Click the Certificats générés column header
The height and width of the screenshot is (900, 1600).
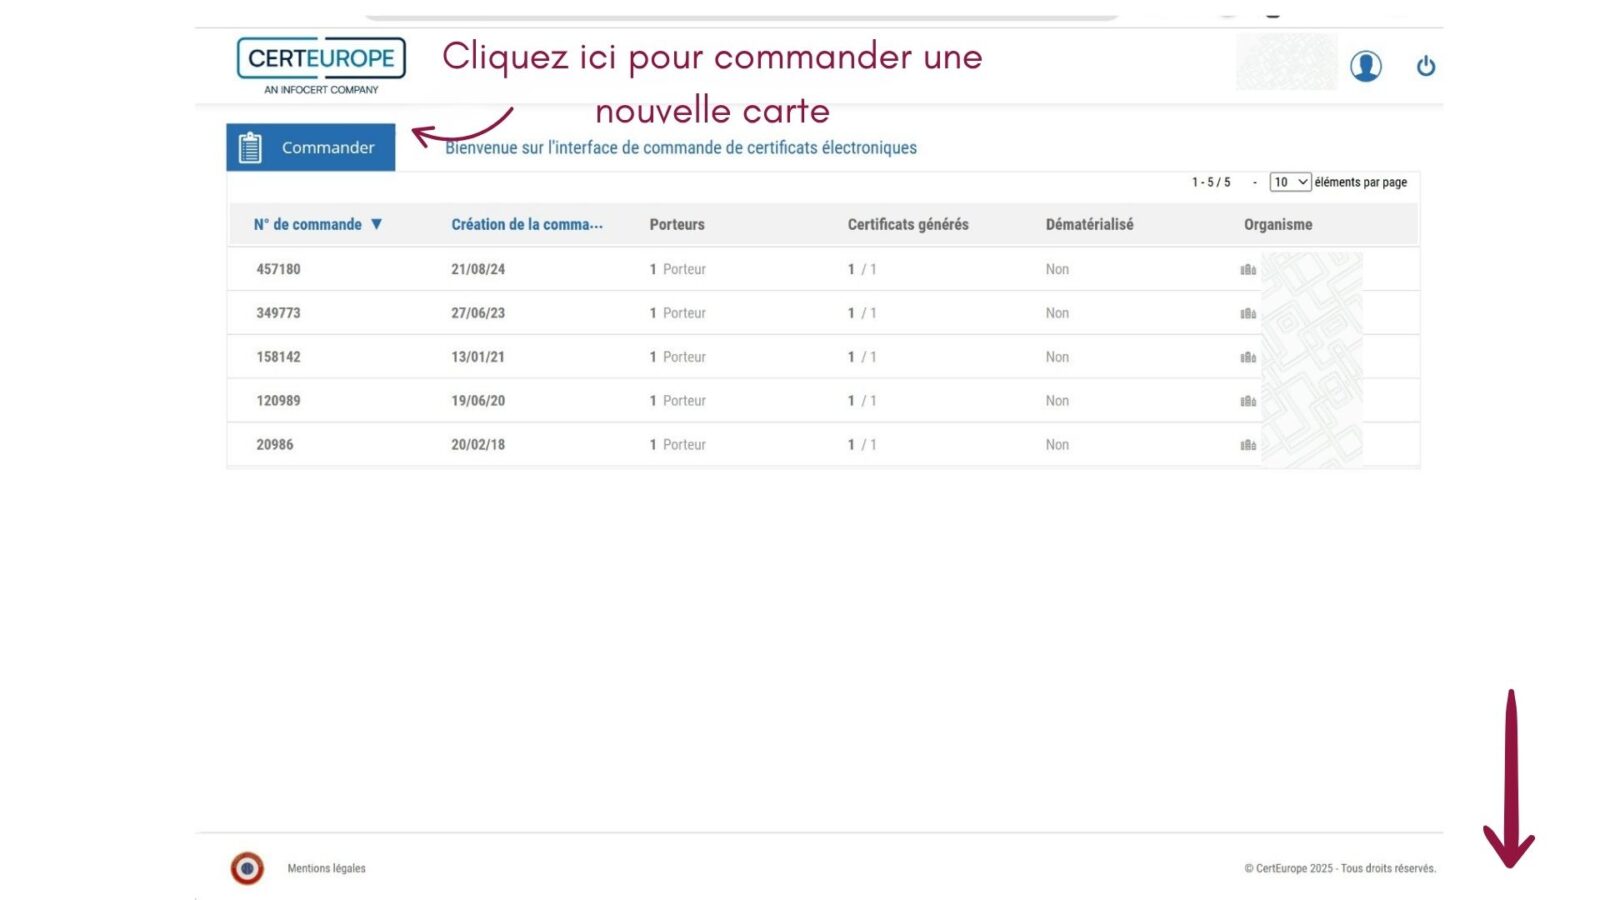(908, 224)
